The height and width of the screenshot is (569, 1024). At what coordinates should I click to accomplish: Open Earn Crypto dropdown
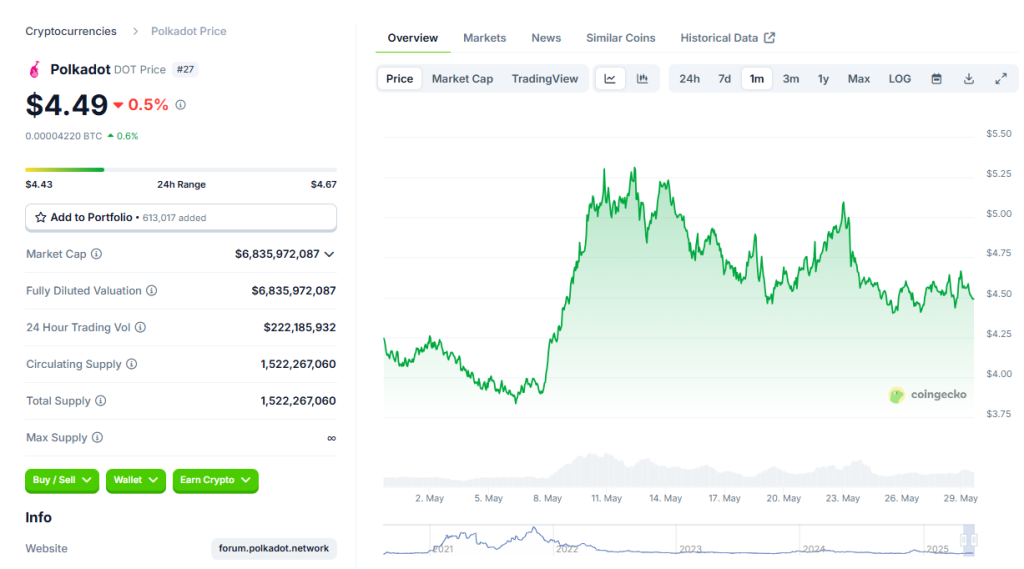tap(216, 480)
